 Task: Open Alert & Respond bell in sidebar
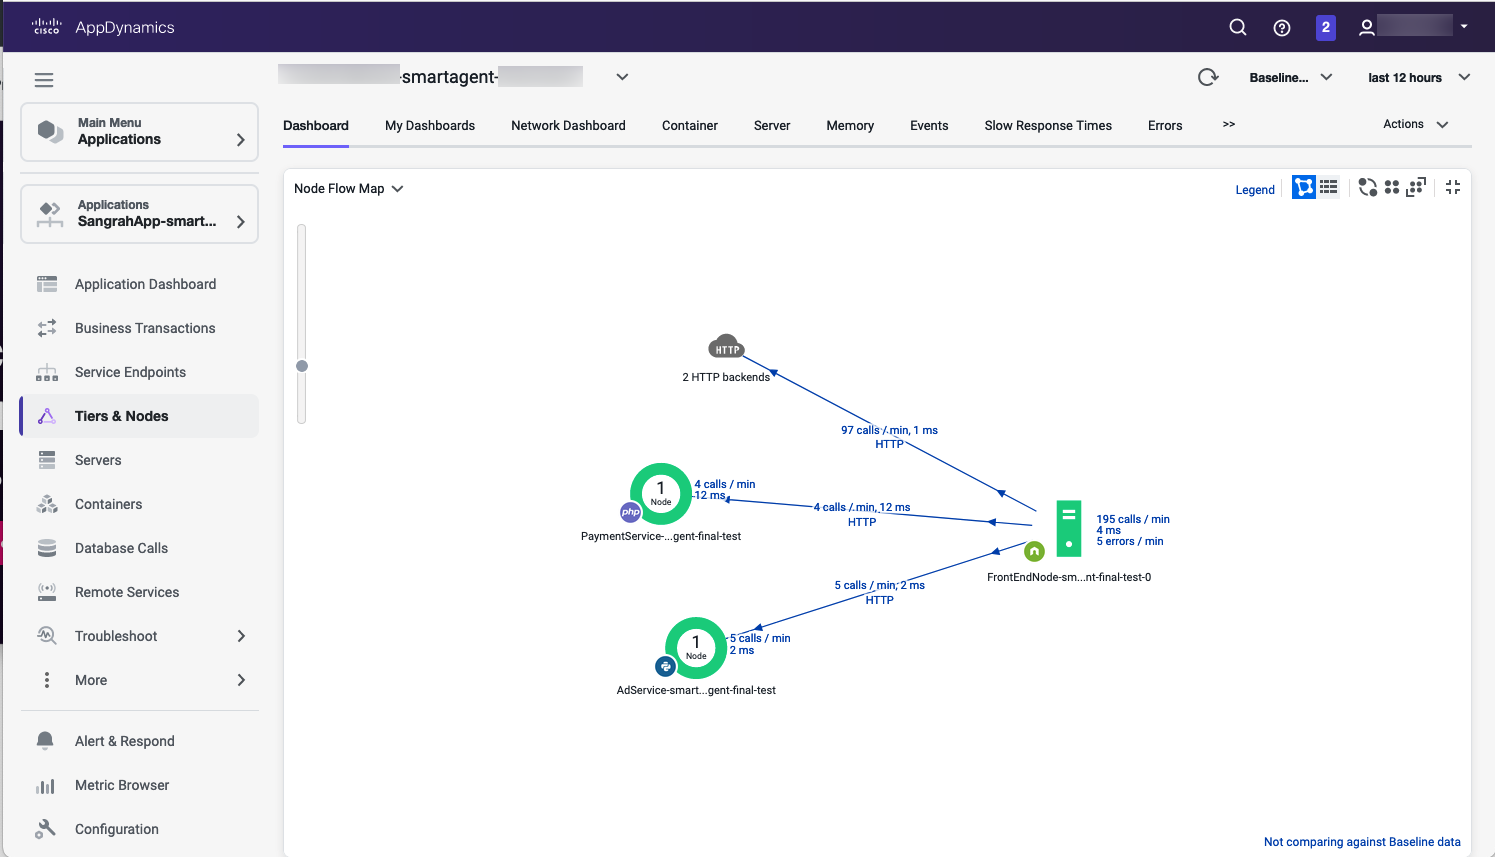(x=45, y=741)
